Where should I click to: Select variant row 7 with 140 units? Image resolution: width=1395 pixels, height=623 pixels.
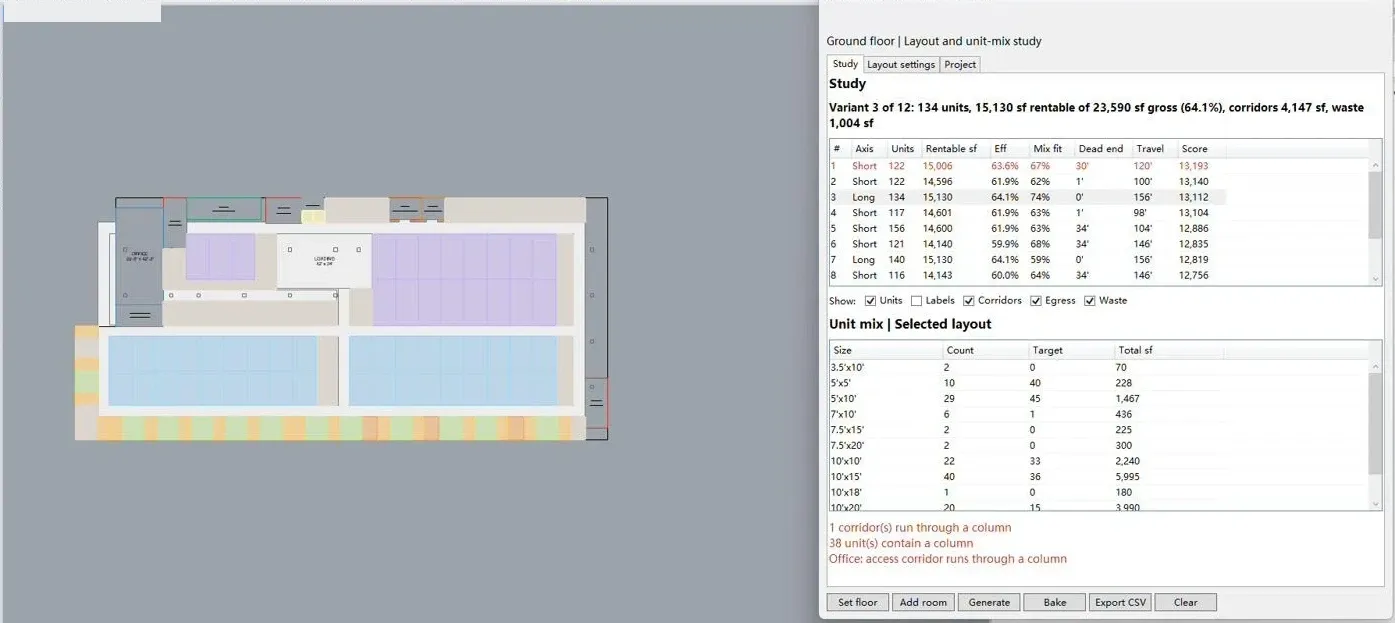(x=1028, y=260)
